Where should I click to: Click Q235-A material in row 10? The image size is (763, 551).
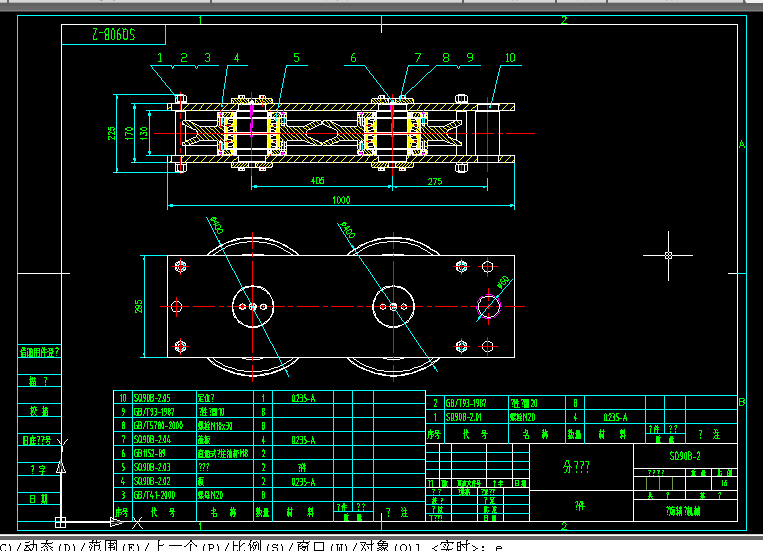pyautogui.click(x=304, y=398)
